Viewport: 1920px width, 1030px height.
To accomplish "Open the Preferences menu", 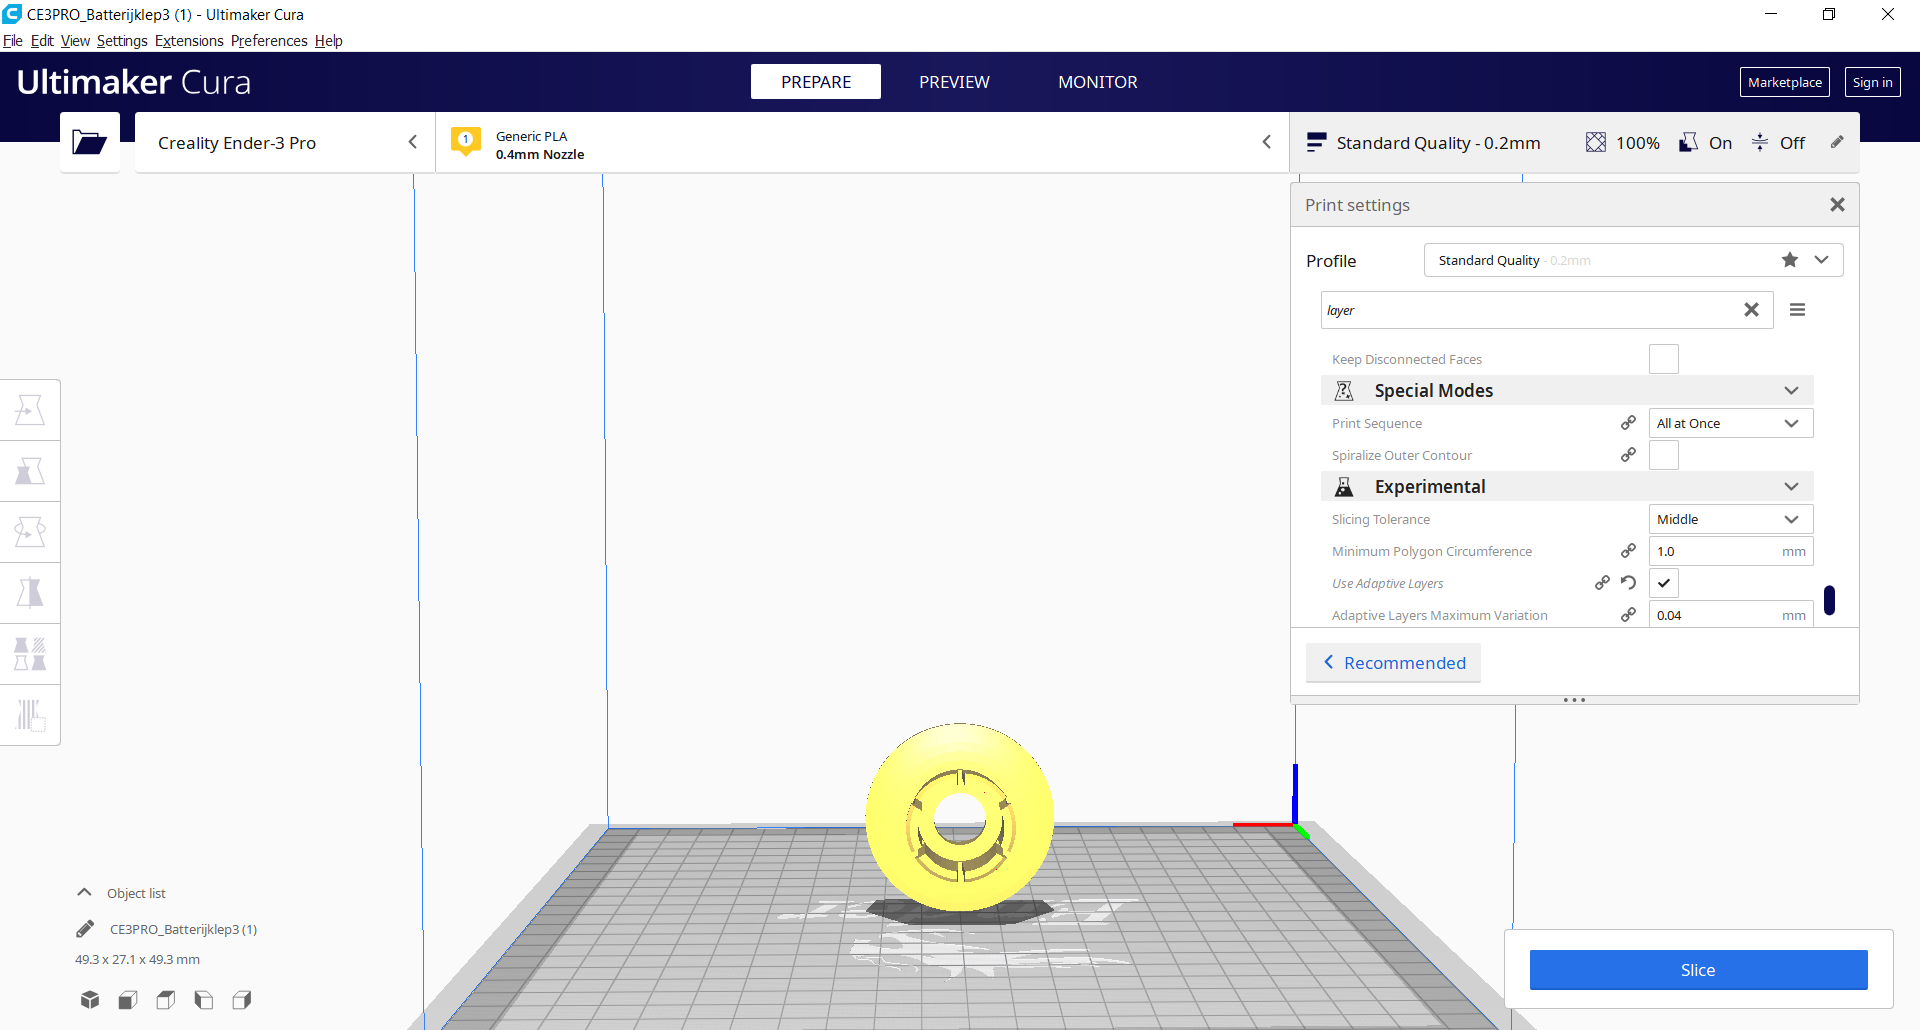I will click(x=269, y=41).
